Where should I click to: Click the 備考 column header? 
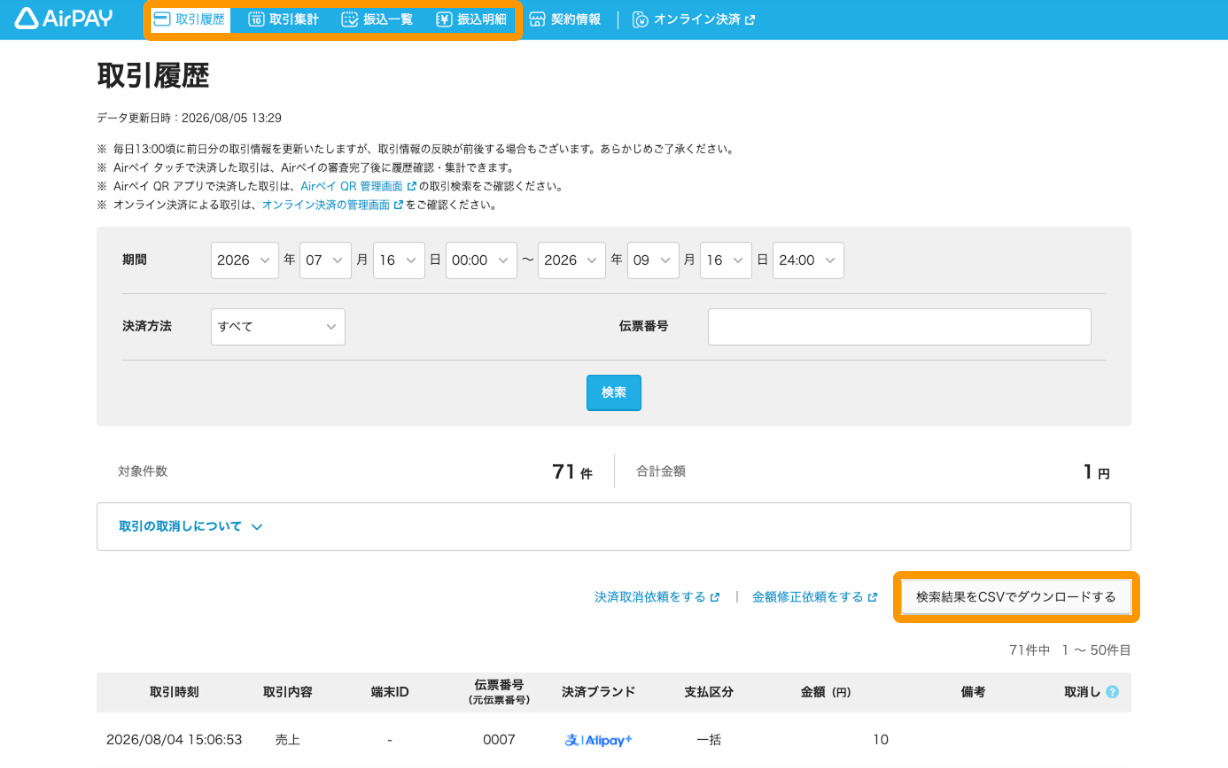[973, 692]
